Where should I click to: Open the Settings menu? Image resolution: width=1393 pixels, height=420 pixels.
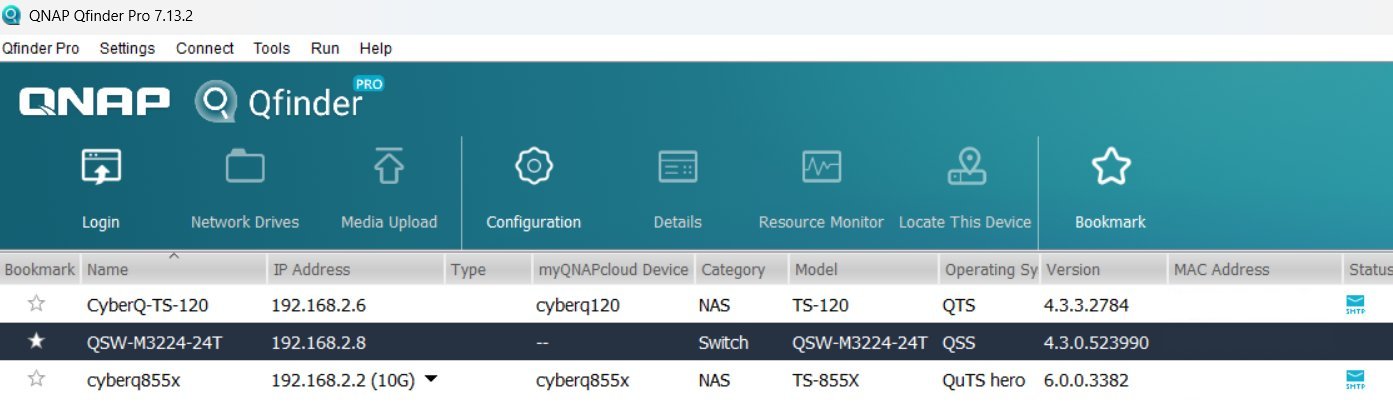coord(127,48)
